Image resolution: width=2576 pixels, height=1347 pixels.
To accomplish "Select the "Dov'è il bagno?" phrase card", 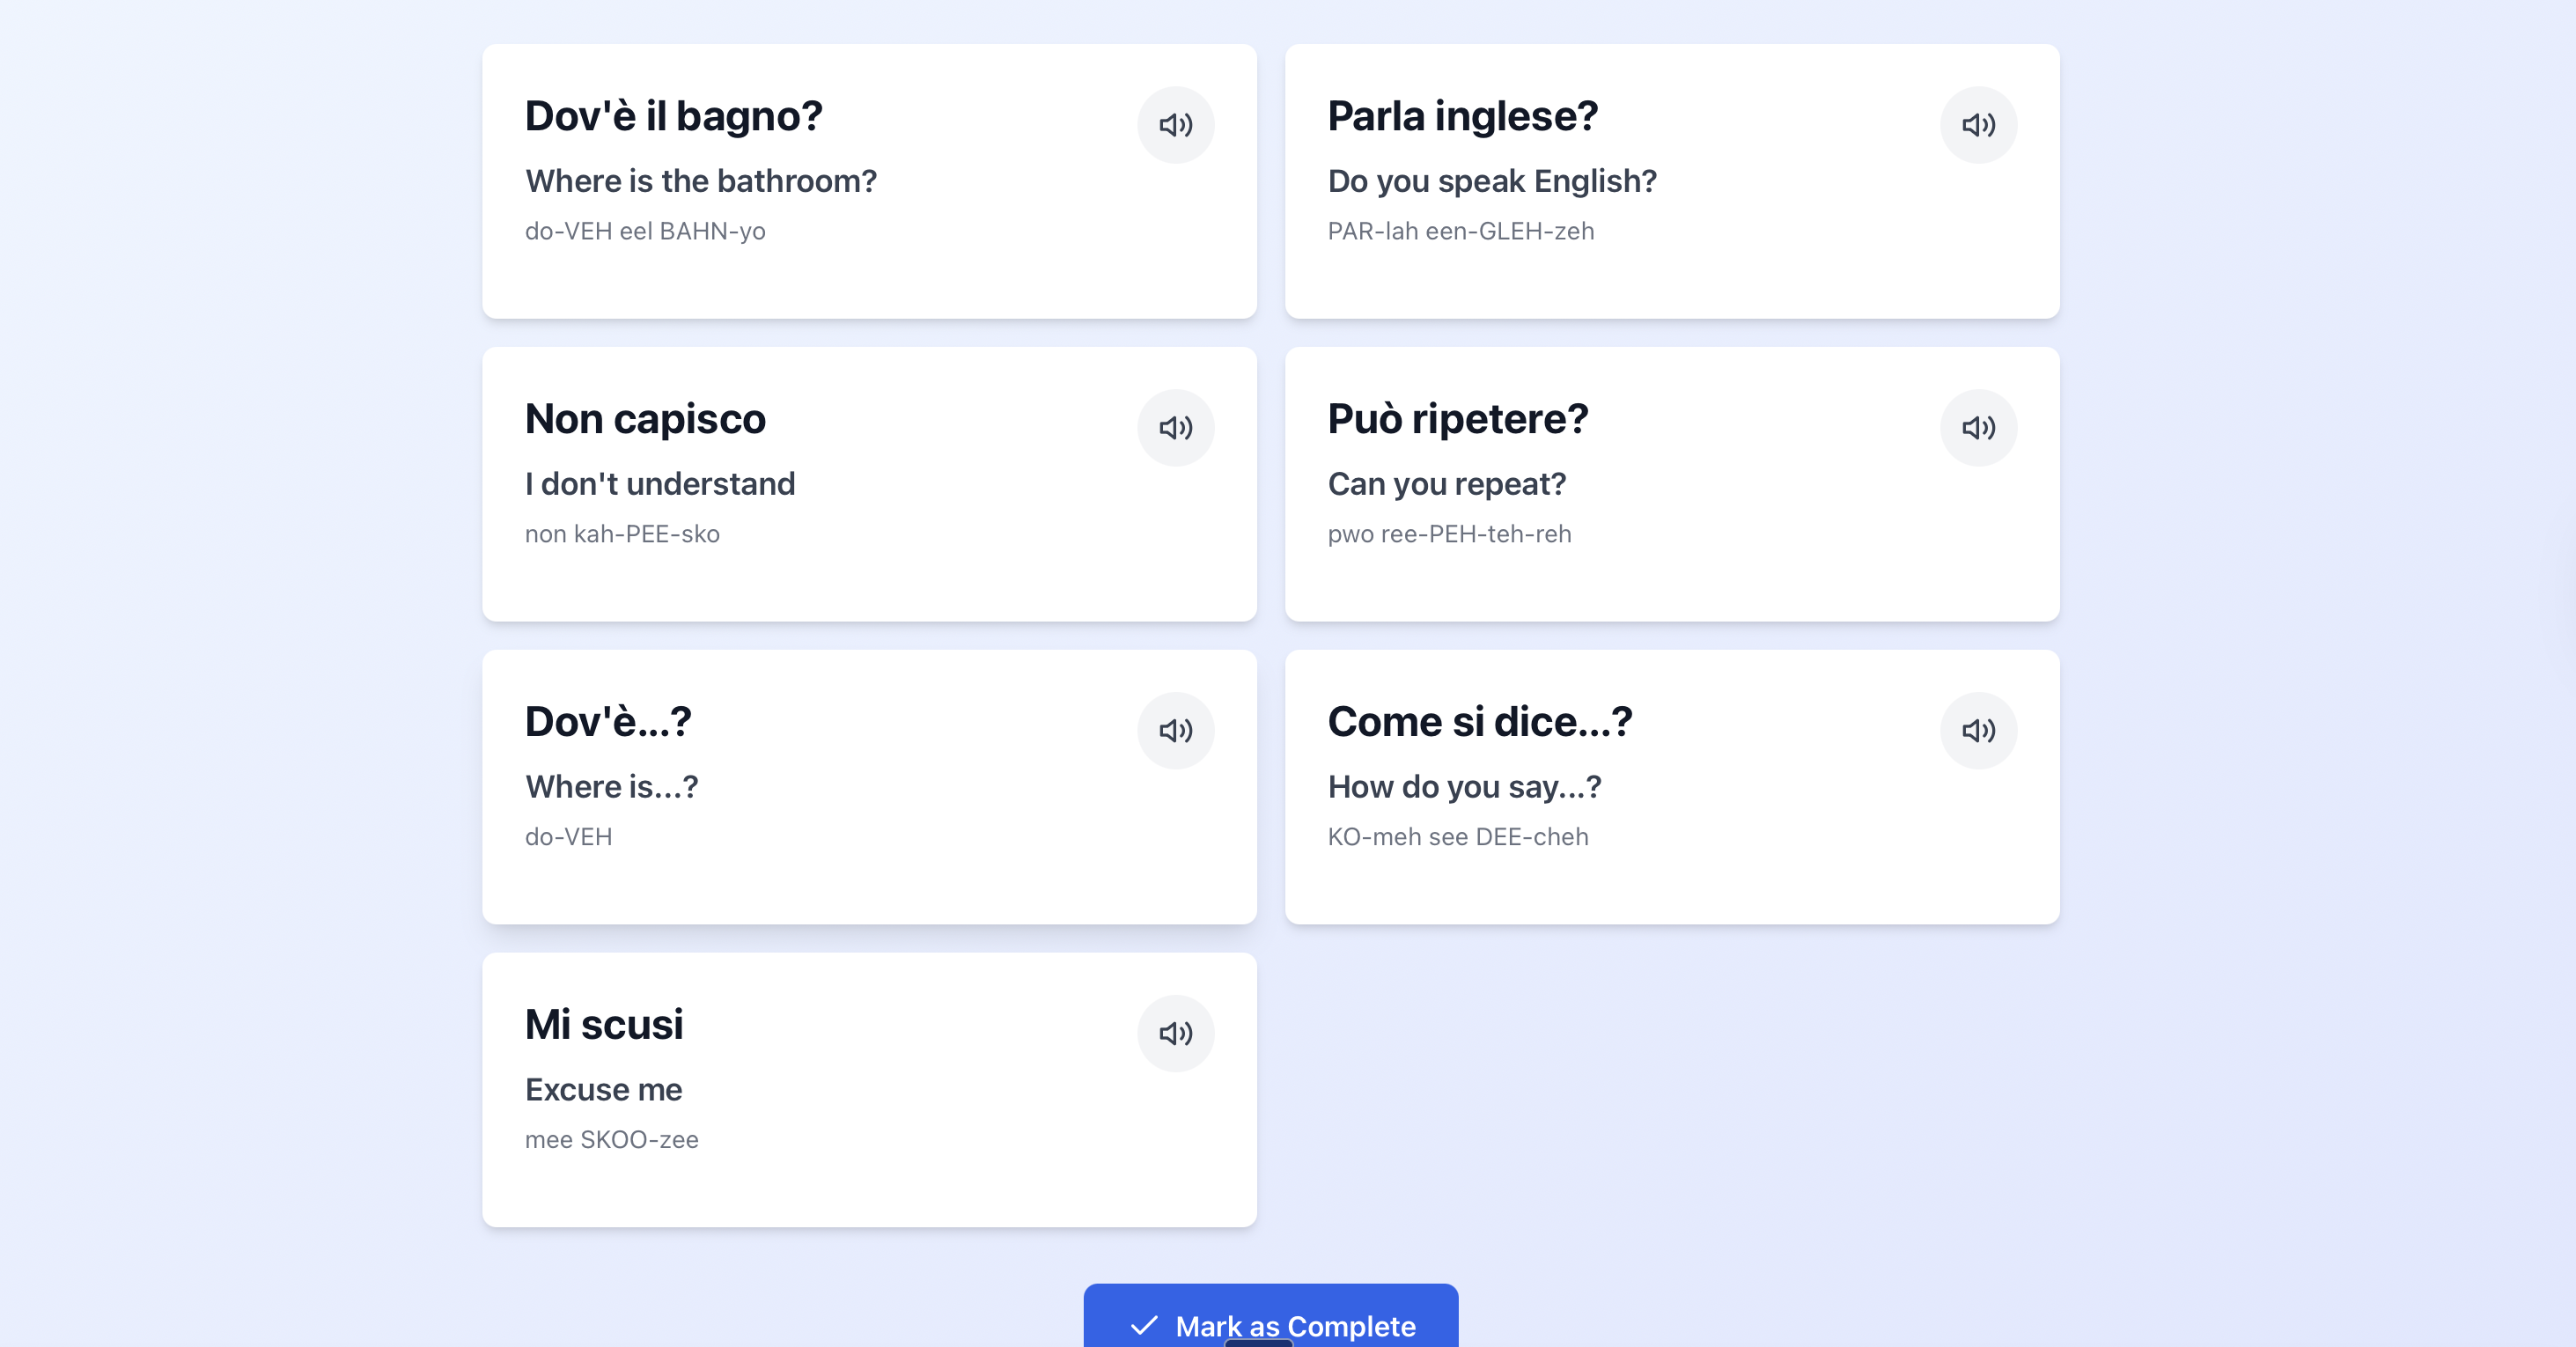I will click(x=869, y=181).
